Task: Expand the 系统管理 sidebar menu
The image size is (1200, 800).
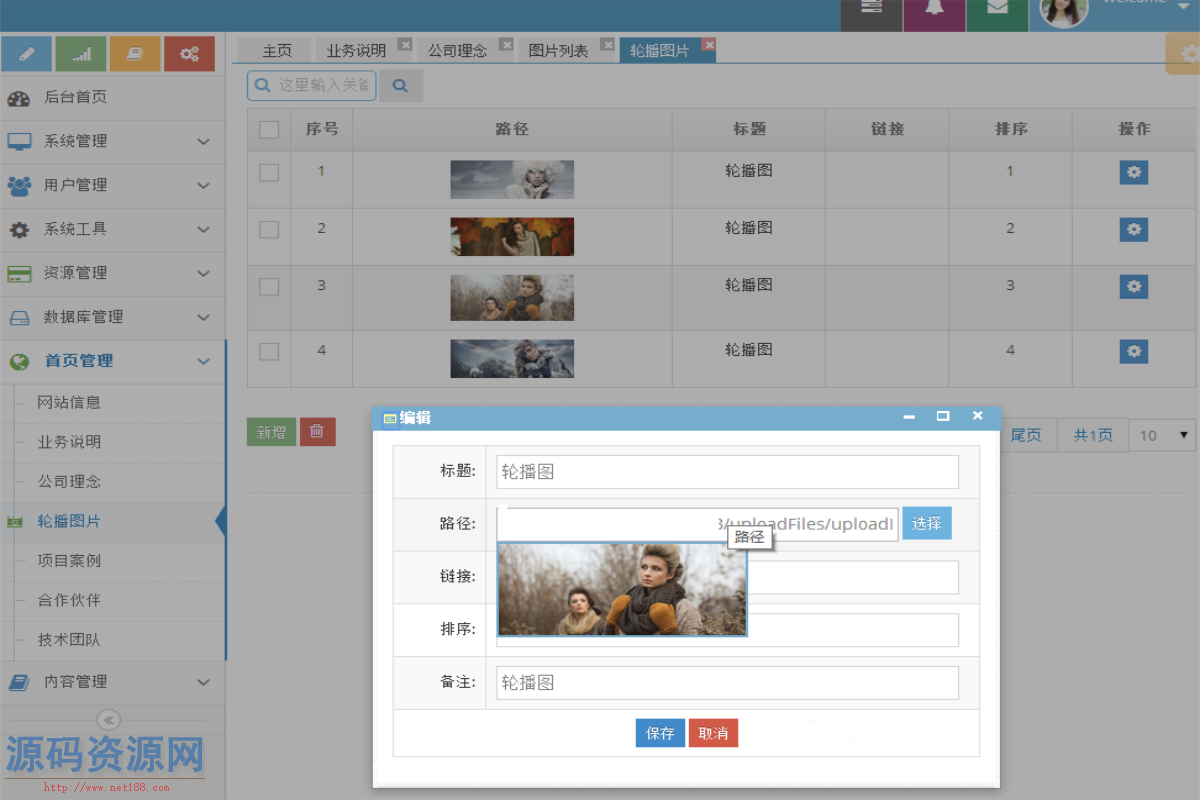Action: 112,141
